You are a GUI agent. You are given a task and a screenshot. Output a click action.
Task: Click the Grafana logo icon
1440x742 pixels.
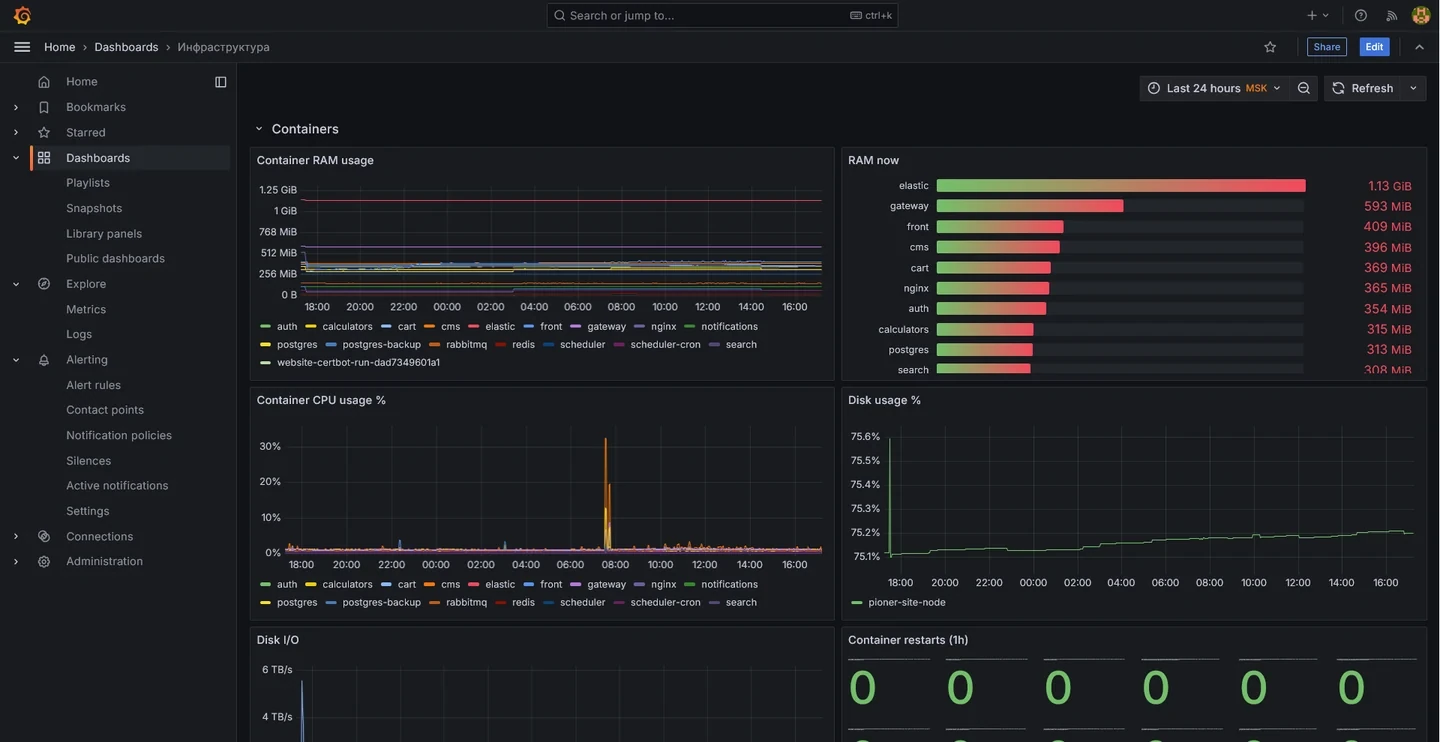point(22,15)
